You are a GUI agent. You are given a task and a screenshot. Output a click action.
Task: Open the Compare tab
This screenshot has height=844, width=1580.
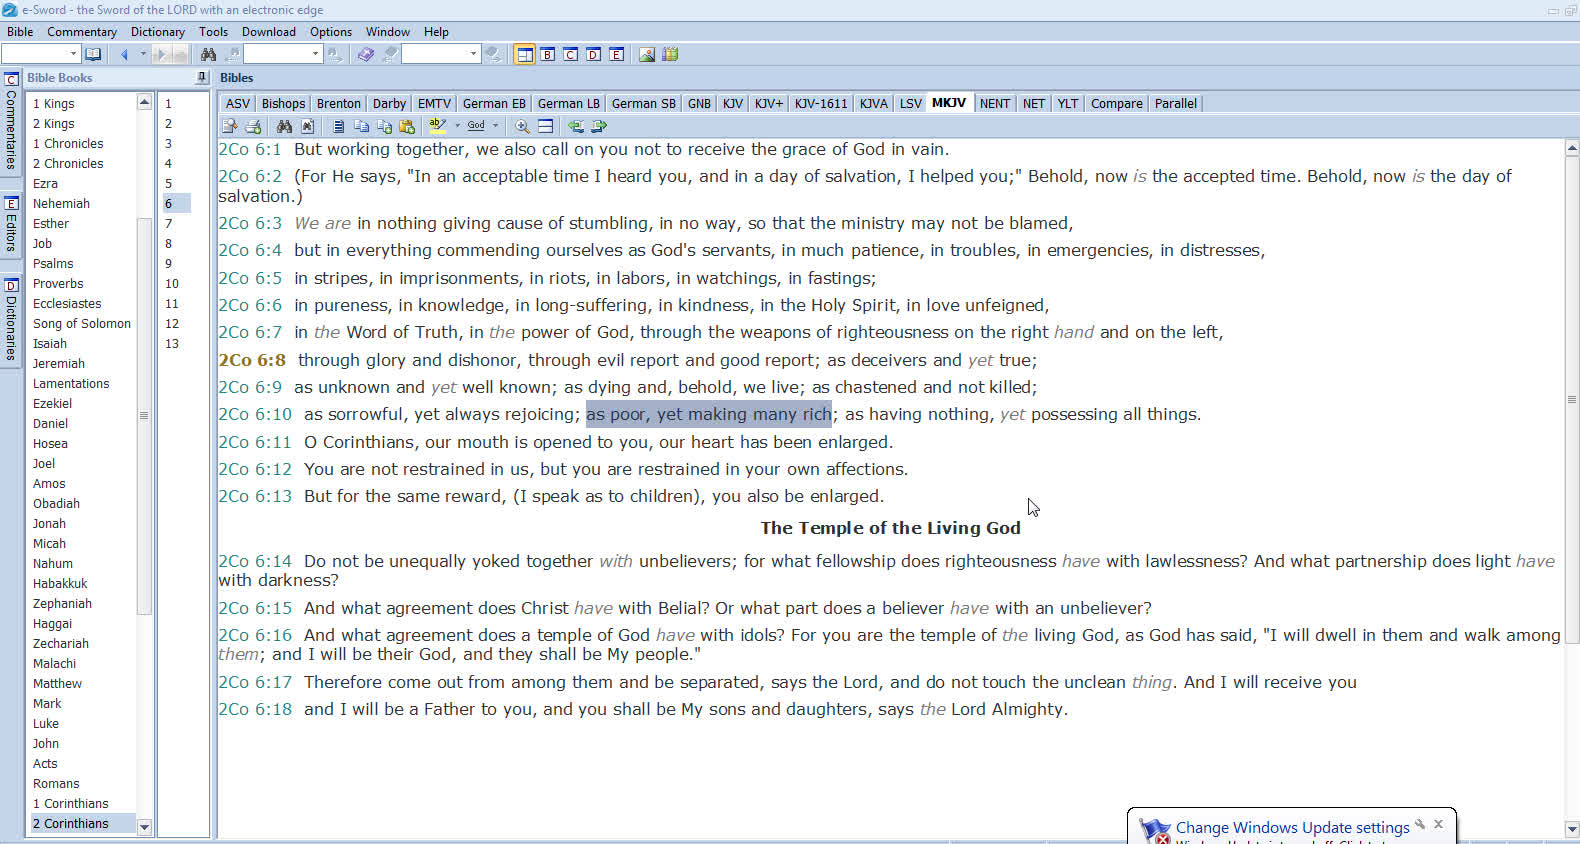pyautogui.click(x=1116, y=103)
